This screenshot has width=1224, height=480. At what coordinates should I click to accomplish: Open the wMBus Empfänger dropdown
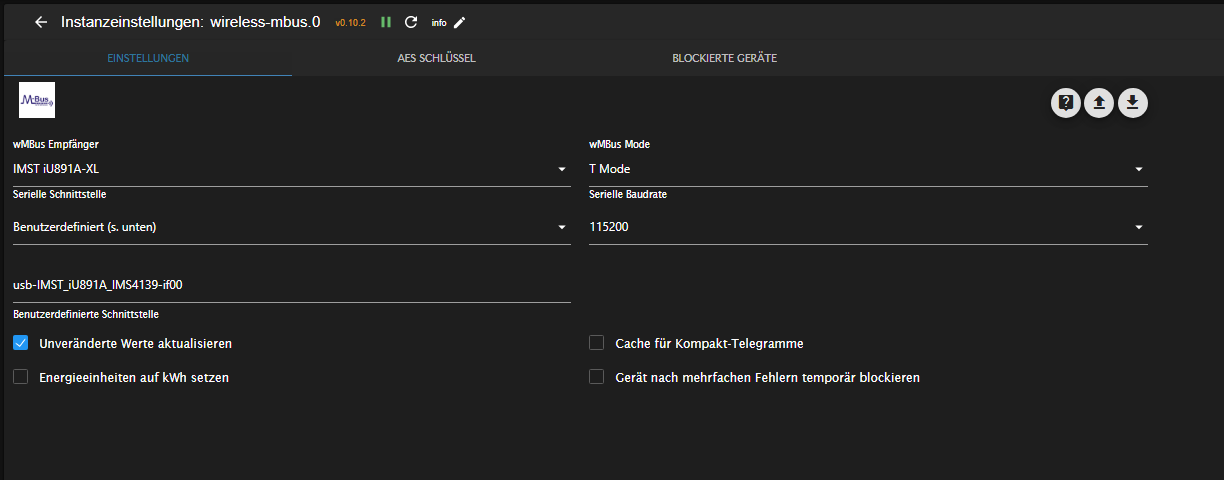290,169
